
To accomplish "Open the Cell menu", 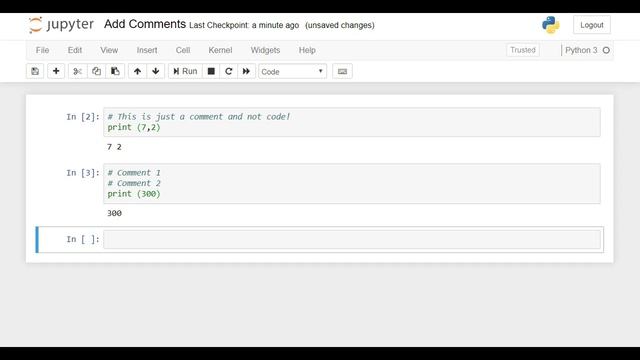I will (x=183, y=50).
